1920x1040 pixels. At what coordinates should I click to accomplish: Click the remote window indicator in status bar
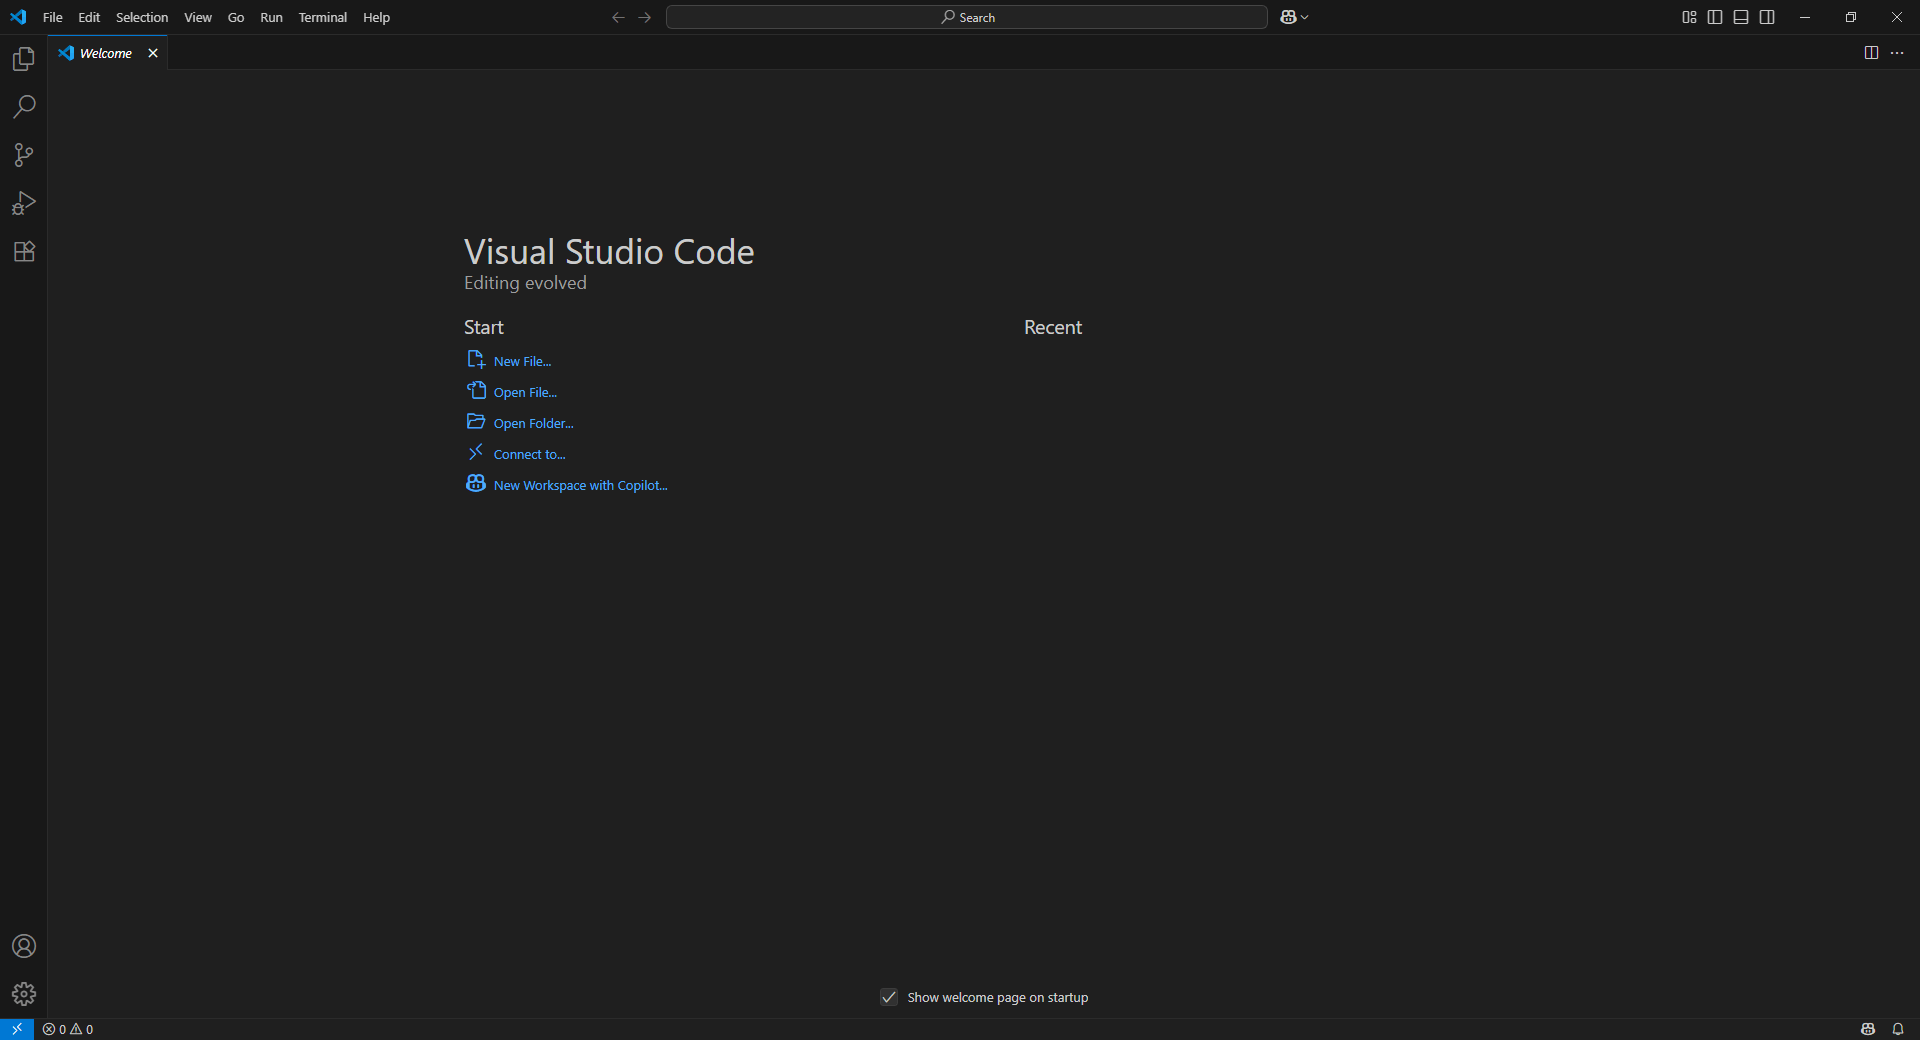17,1029
